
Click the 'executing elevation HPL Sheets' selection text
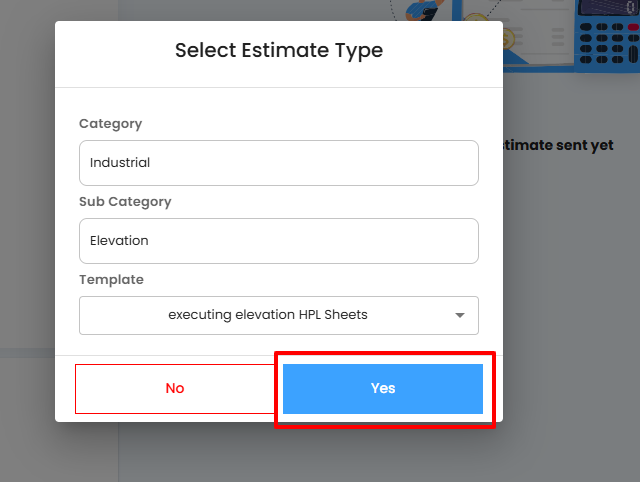click(x=268, y=315)
